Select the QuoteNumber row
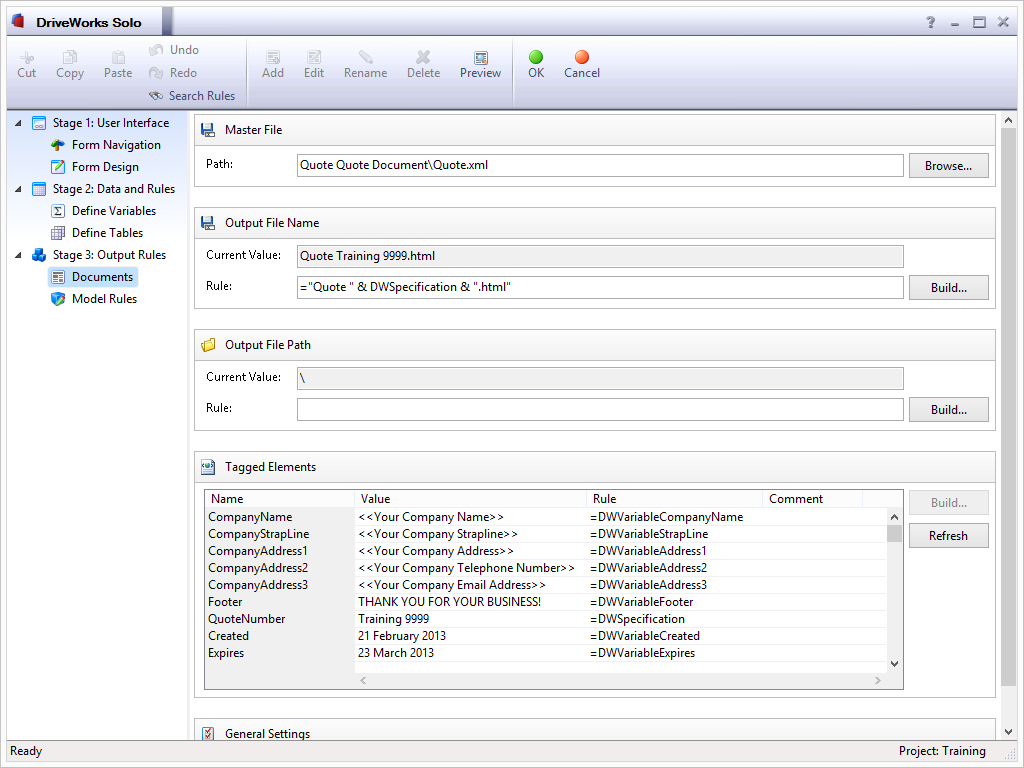Viewport: 1024px width, 768px height. coord(546,619)
